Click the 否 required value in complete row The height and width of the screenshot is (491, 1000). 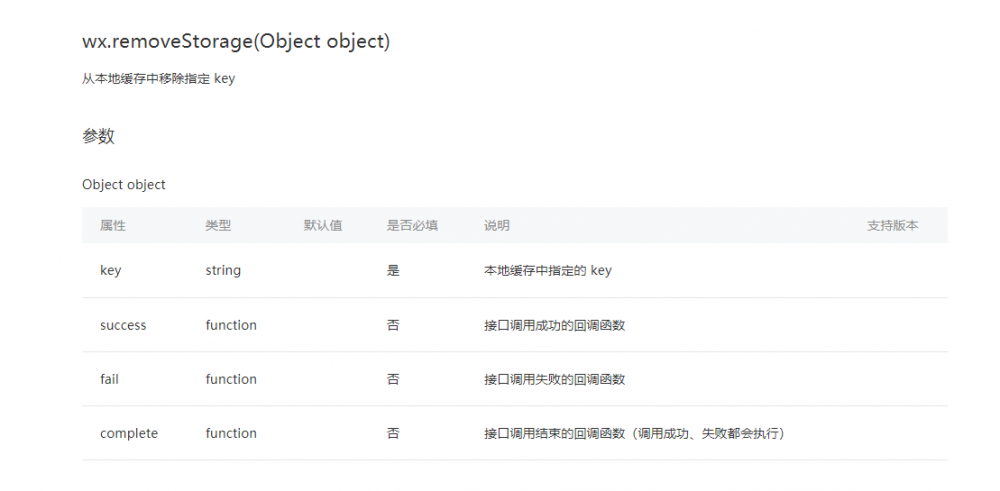(393, 434)
